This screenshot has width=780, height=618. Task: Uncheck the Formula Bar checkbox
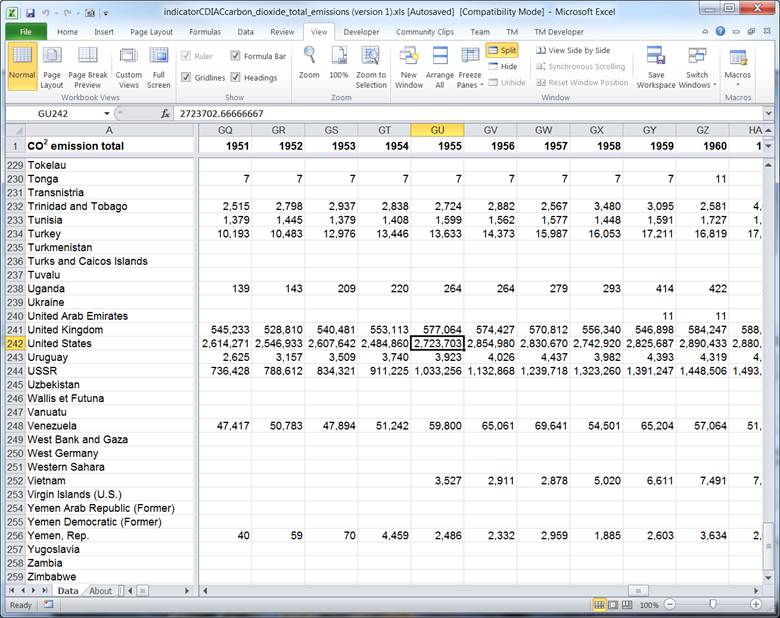click(x=236, y=57)
